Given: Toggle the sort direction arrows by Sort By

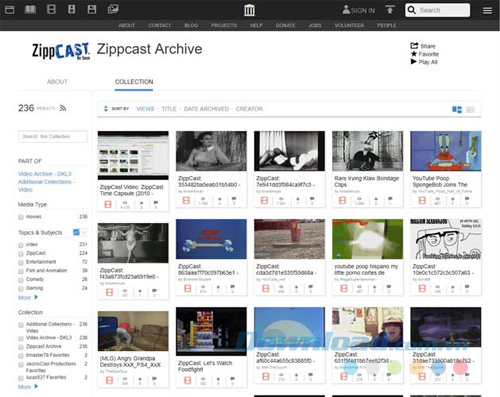Looking at the screenshot, I should click(x=106, y=109).
